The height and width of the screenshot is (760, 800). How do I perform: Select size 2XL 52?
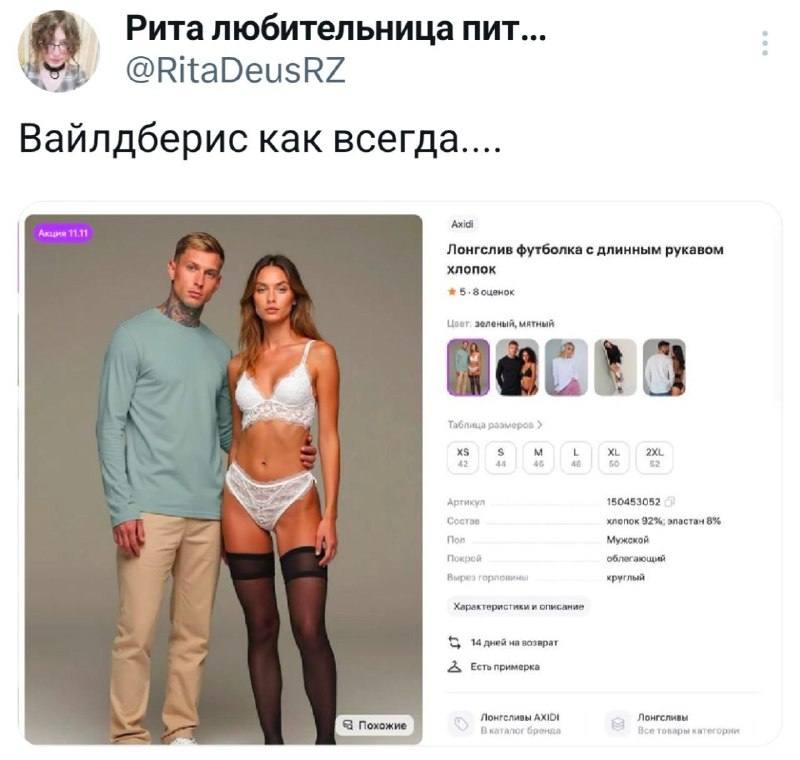click(x=655, y=458)
